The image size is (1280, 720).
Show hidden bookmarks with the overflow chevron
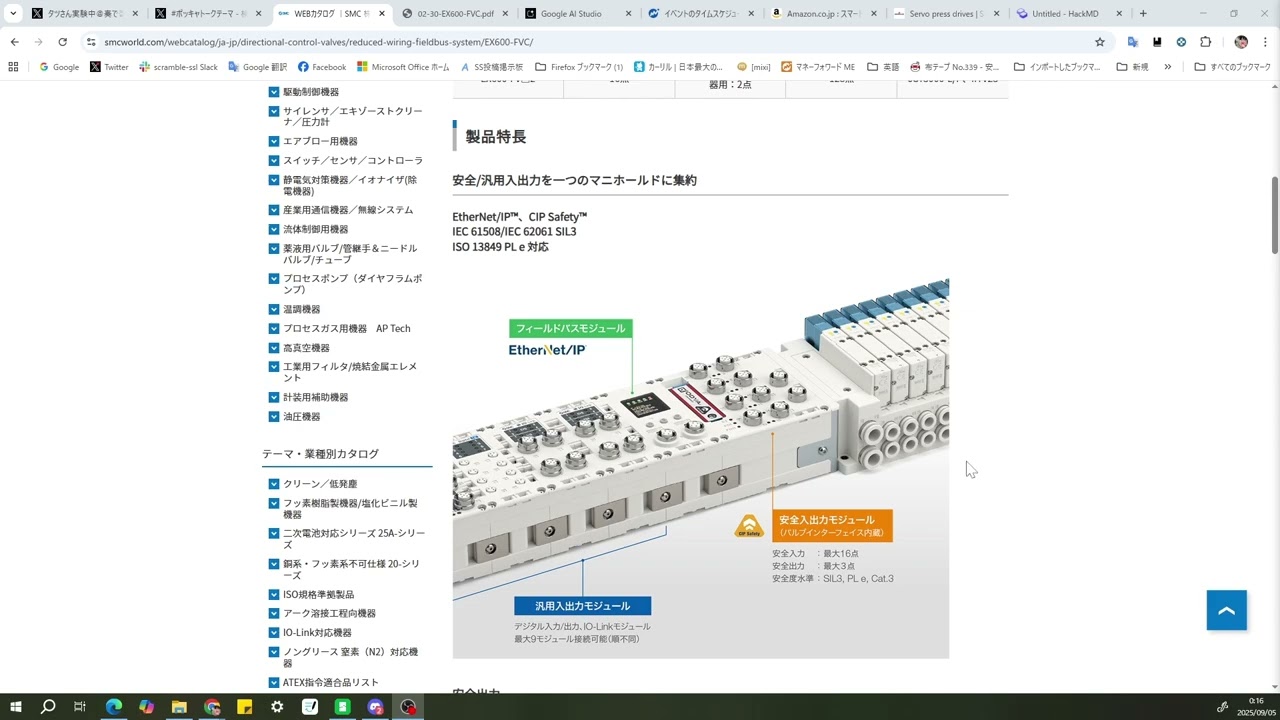[1168, 67]
